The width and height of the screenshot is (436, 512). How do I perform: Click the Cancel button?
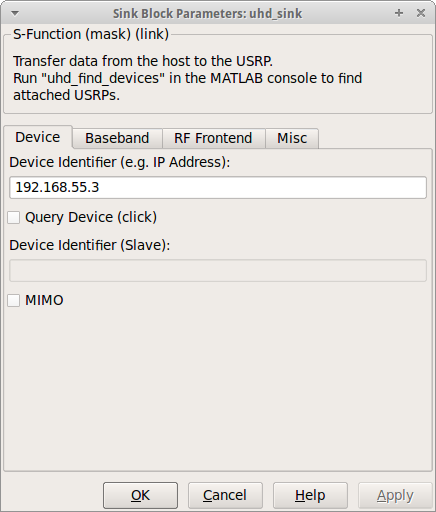[225, 495]
